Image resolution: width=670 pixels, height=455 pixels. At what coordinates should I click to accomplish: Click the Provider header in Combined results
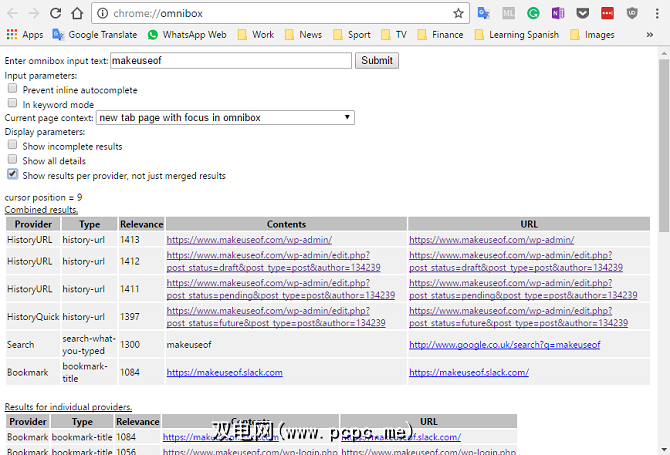tap(33, 224)
